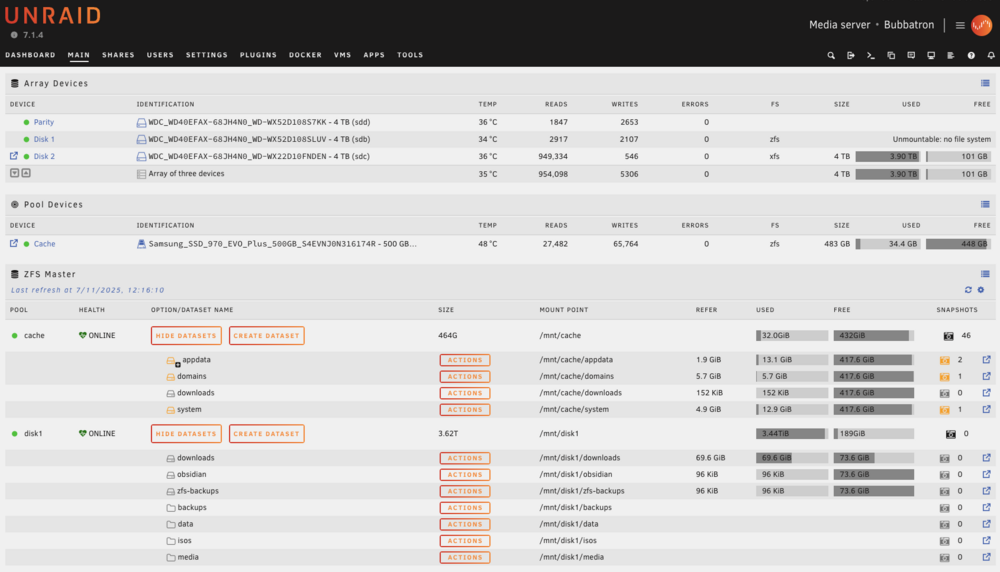Open ZFS Master settings gear icon
The image size is (1000, 572).
[982, 290]
